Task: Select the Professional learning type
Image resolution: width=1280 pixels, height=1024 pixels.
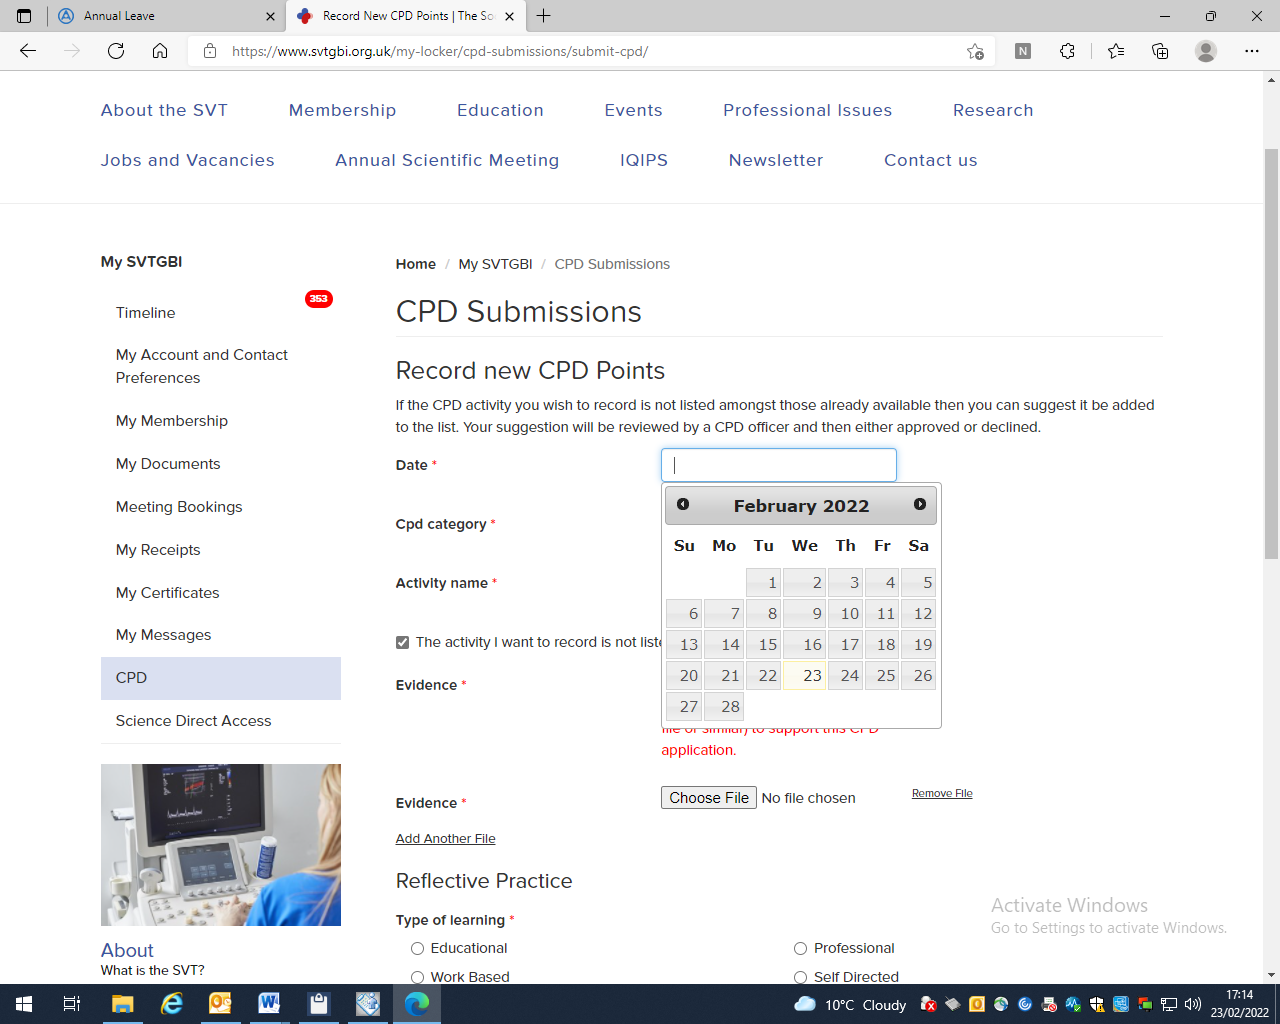Action: (800, 948)
